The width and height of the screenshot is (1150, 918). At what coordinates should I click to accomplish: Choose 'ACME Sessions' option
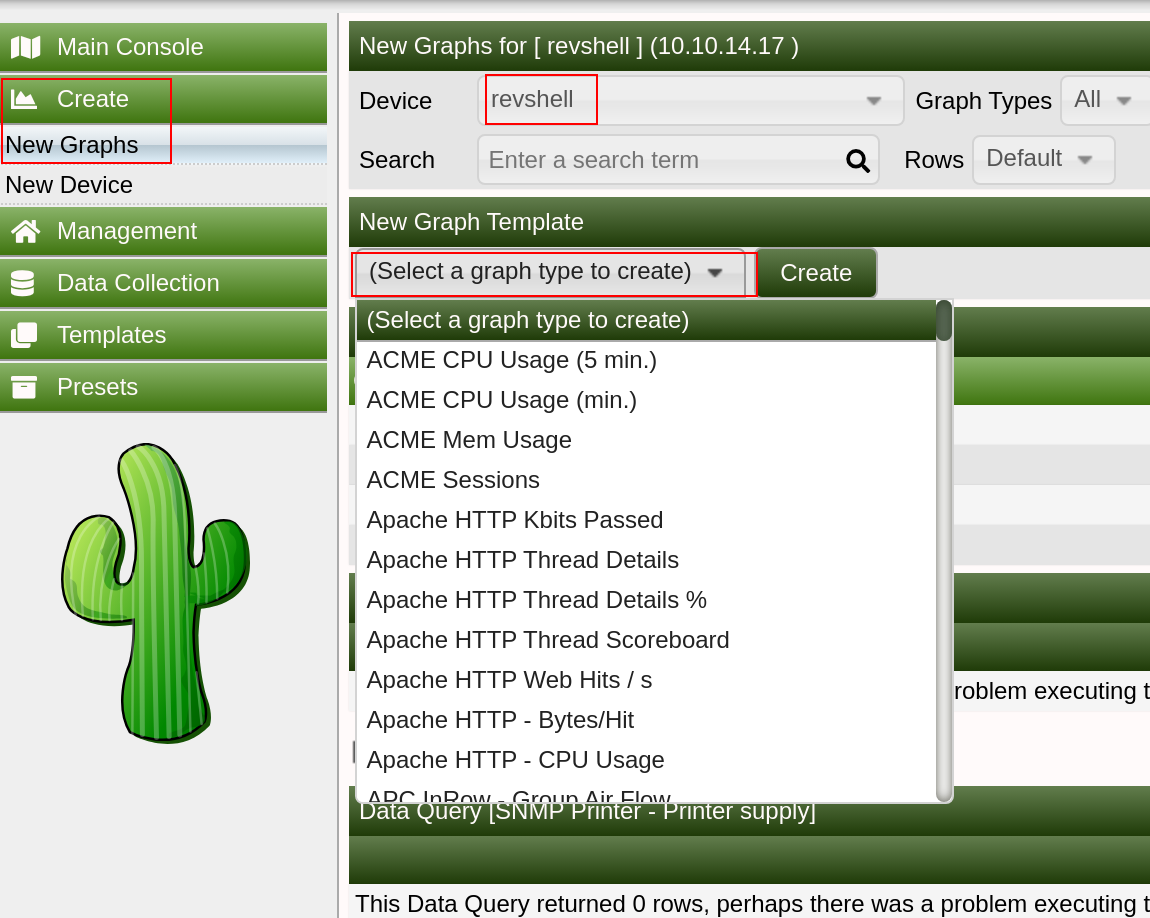coord(646,480)
